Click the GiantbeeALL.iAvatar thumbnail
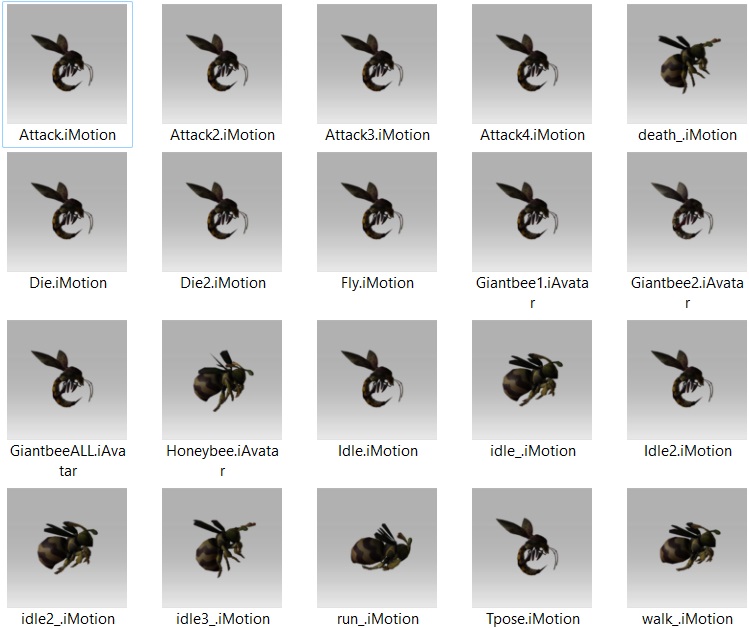 67,380
